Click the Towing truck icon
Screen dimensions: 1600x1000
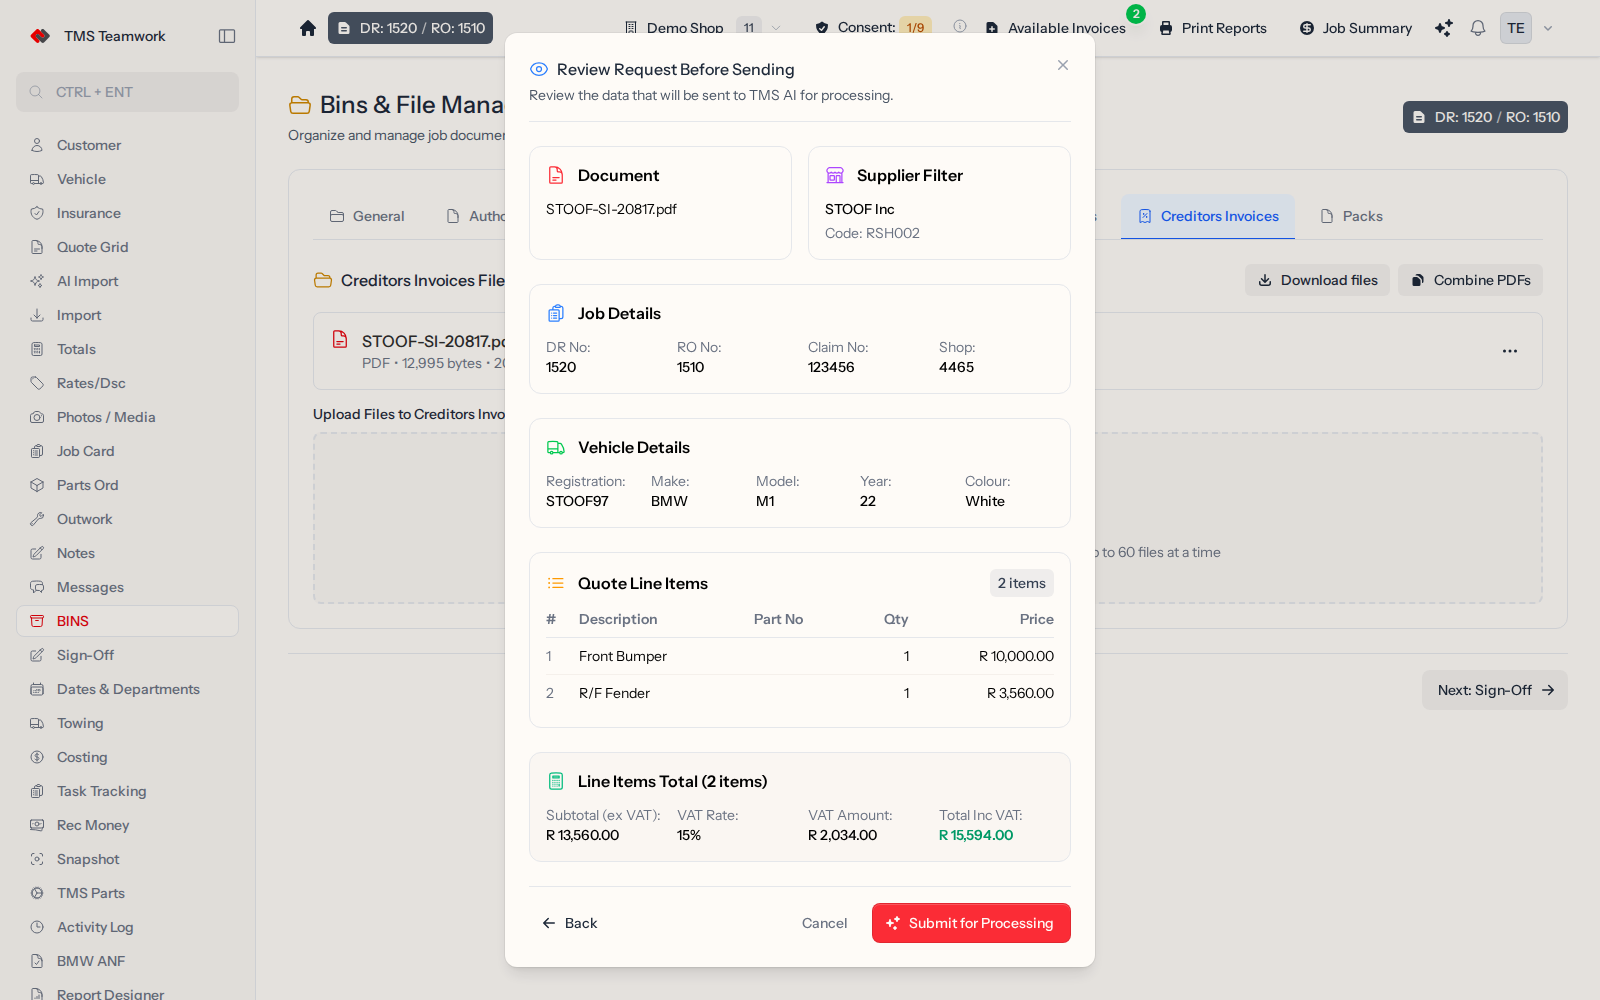click(x=37, y=723)
